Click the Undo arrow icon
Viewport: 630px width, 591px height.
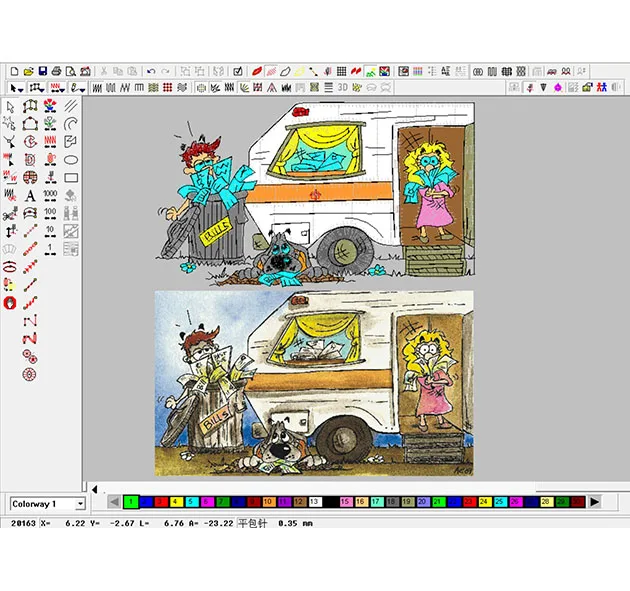point(150,71)
